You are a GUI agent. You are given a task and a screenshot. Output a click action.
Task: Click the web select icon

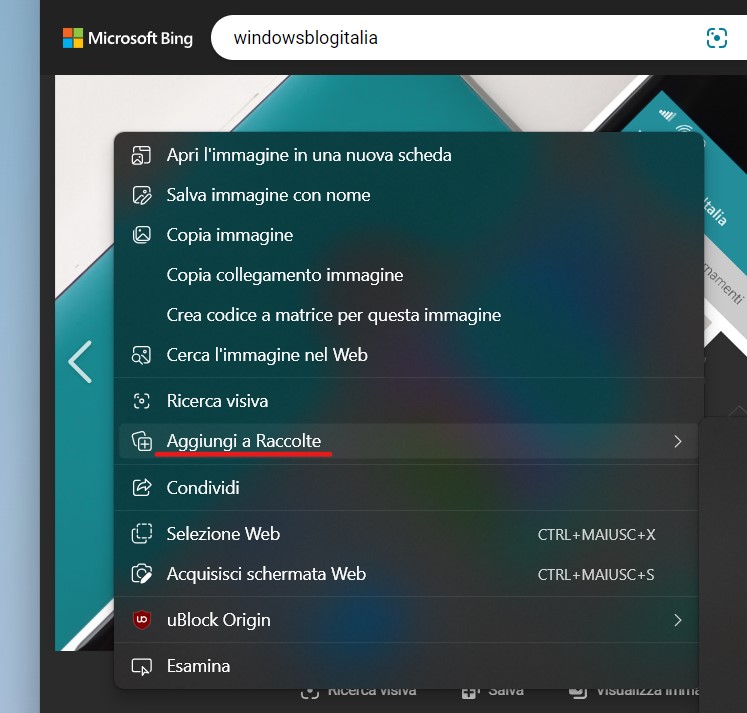[141, 534]
